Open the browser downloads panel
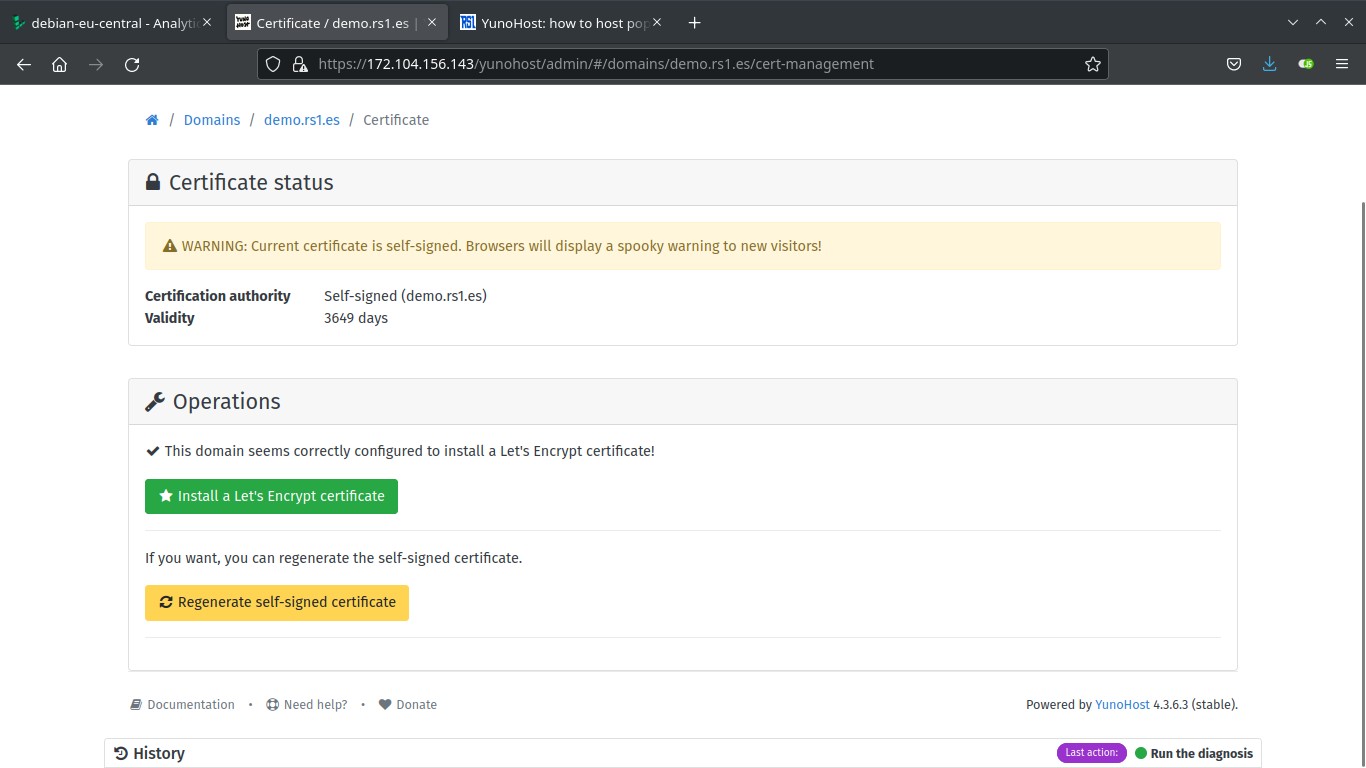Screen dimensions: 1366x768 [x=1269, y=64]
